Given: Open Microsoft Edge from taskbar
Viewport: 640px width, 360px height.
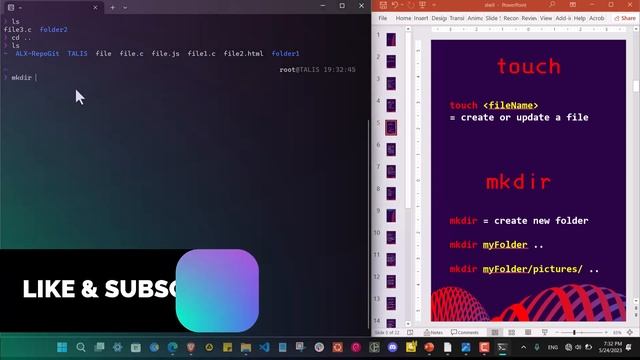Looking at the screenshot, I should 173,347.
